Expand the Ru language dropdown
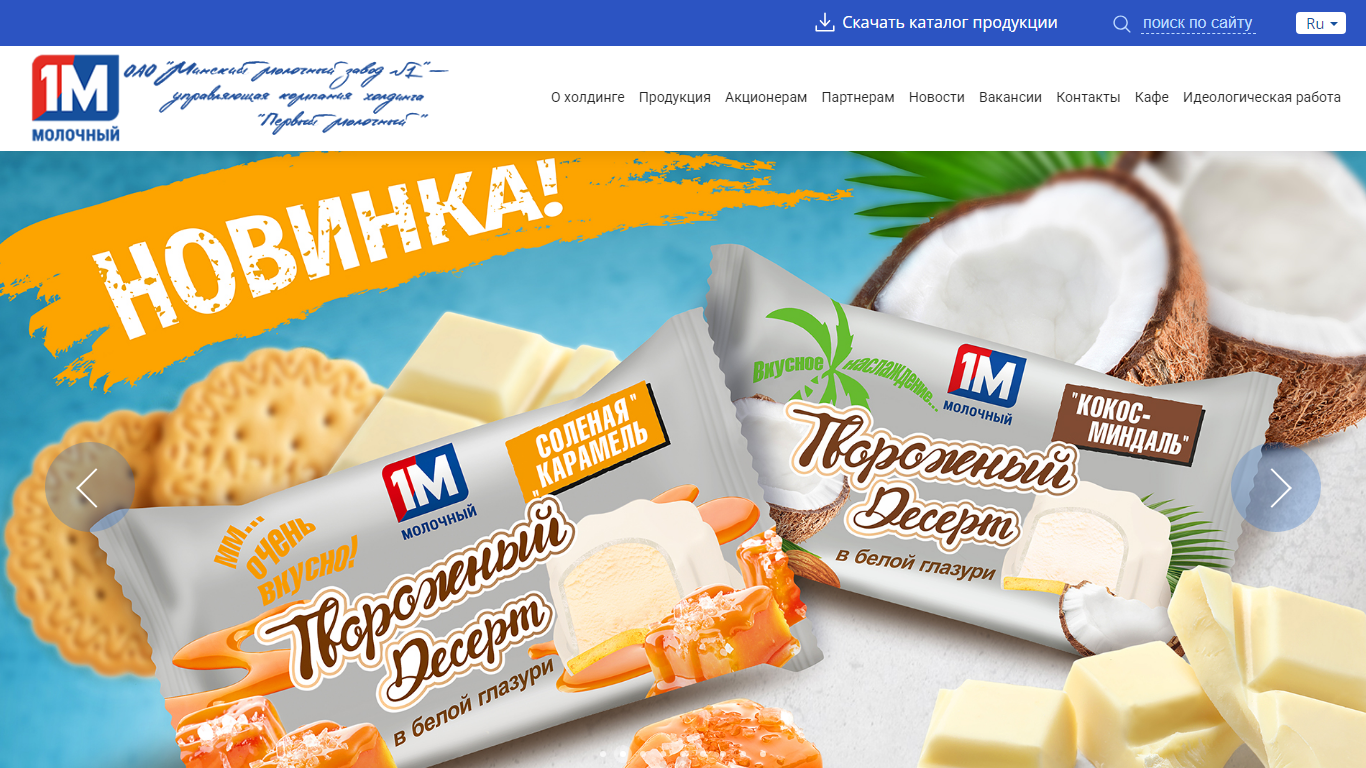Image resolution: width=1366 pixels, height=768 pixels. point(1321,23)
